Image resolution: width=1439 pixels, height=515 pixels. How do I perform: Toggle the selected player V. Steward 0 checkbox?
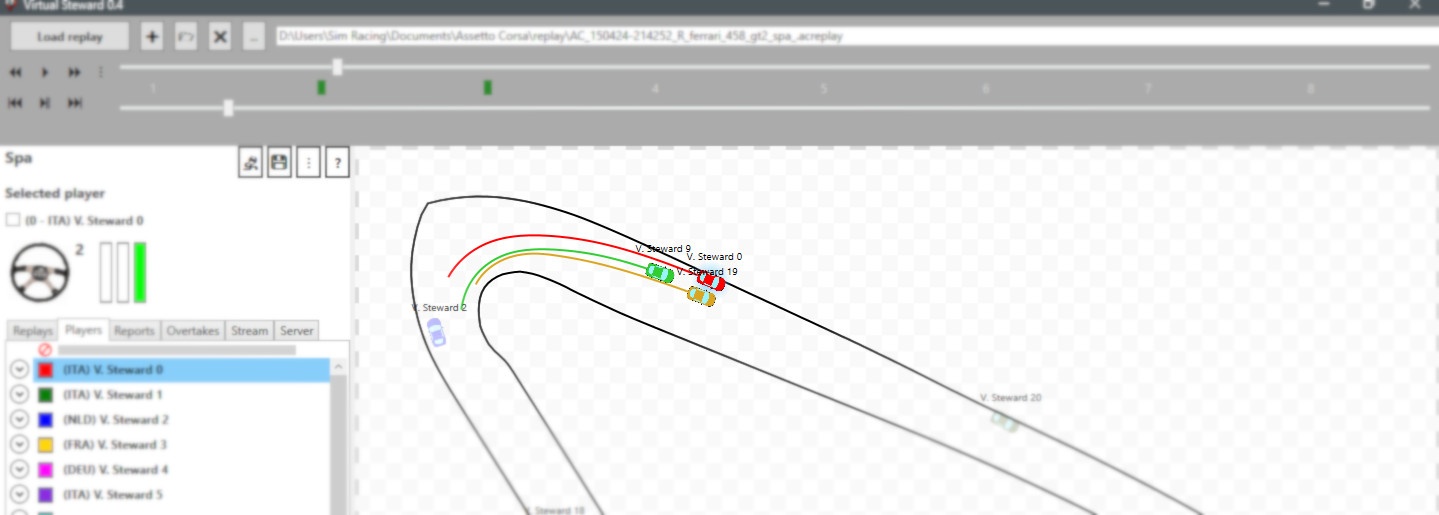13,220
